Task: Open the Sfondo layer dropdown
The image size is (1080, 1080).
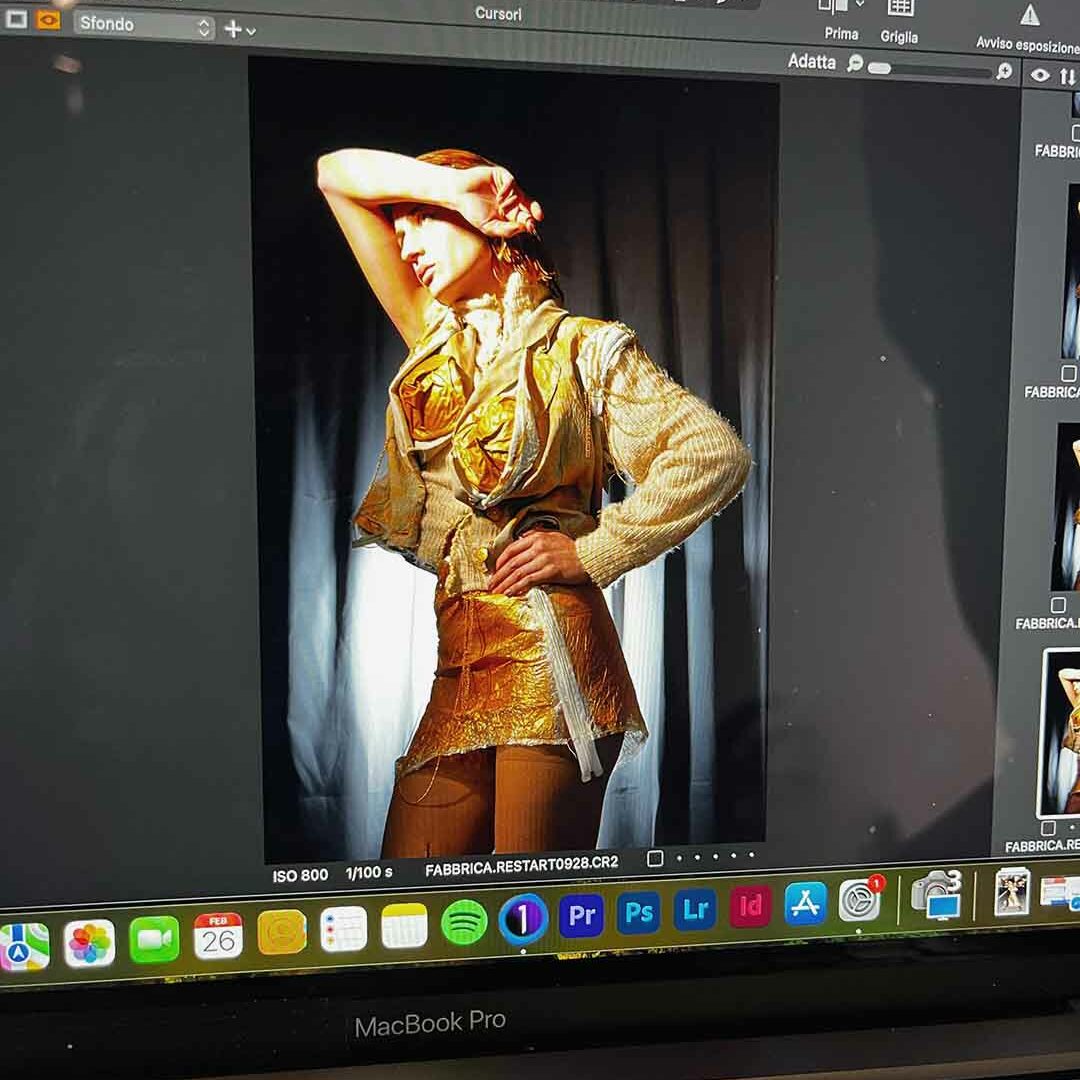Action: (x=144, y=25)
